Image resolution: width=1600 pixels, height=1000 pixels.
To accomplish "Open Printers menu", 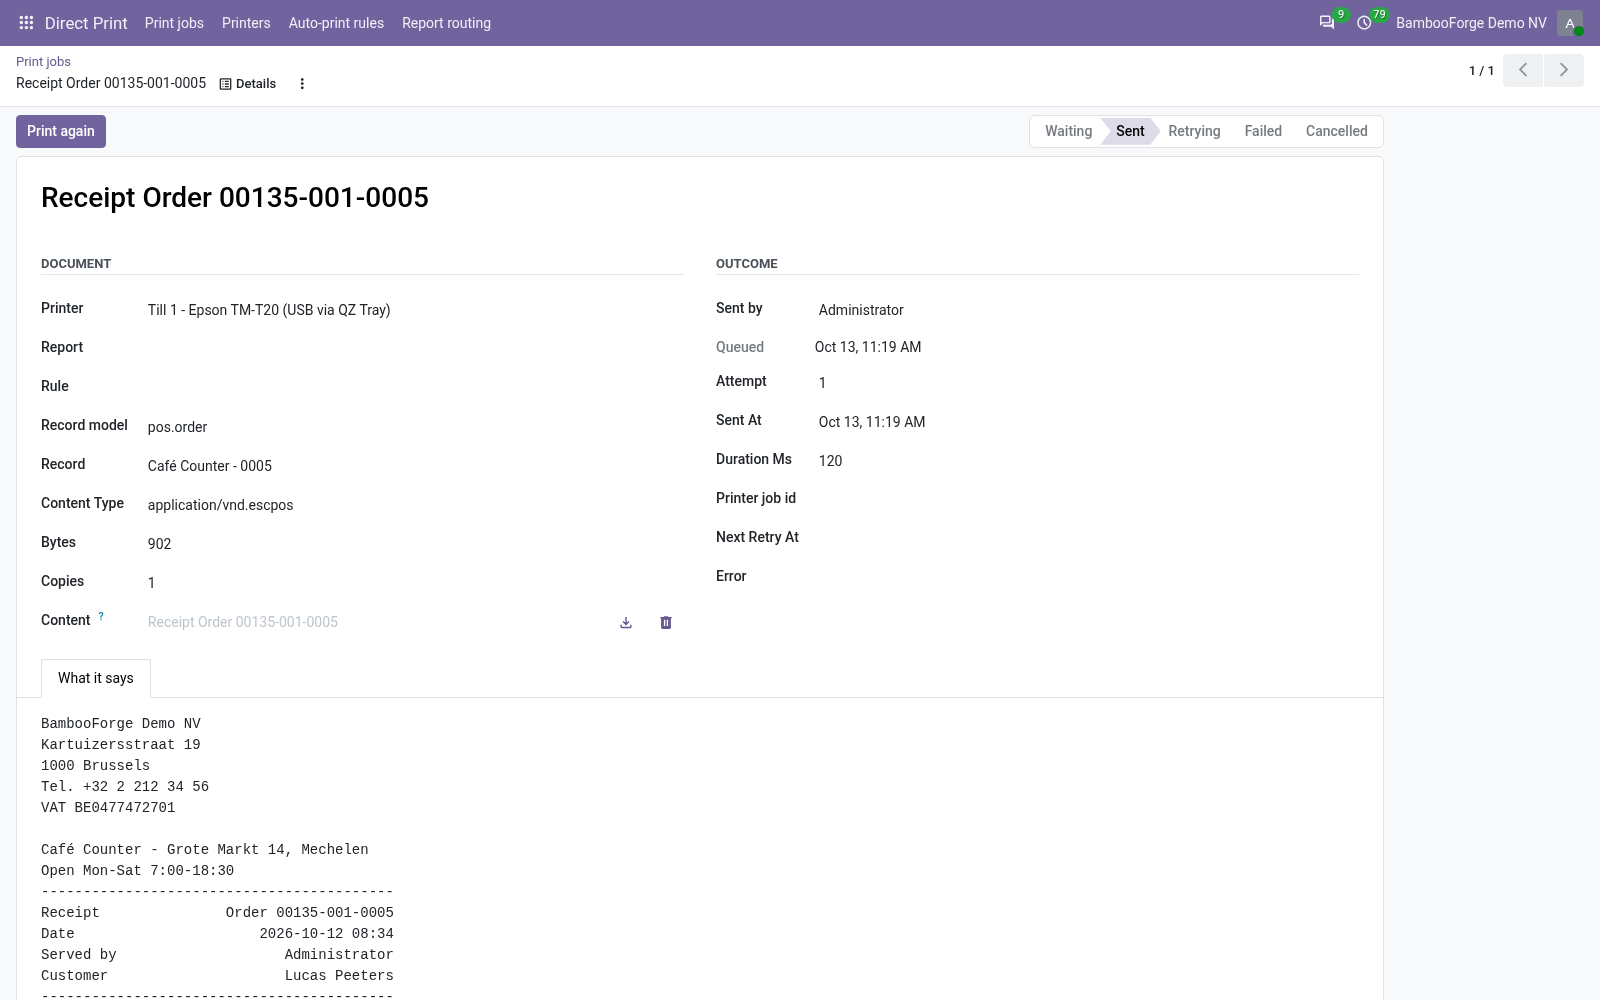I will pyautogui.click(x=246, y=23).
